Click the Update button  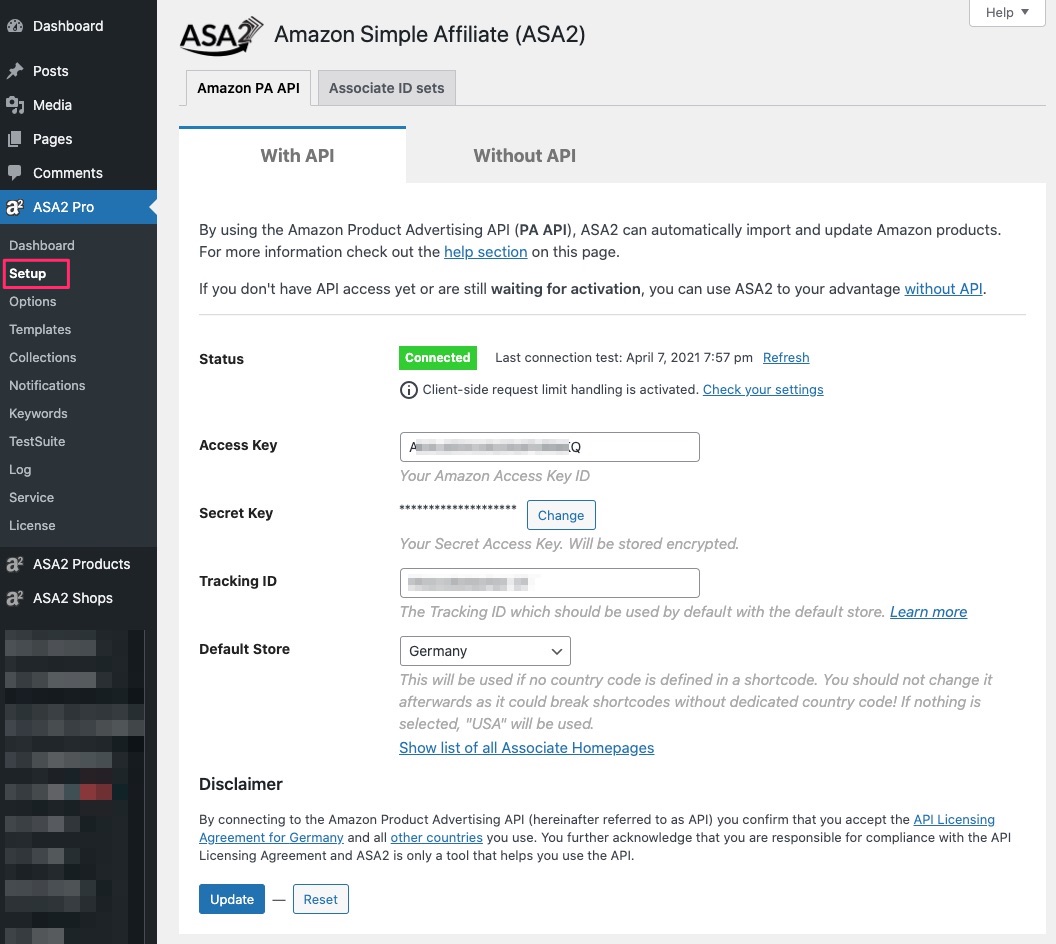231,899
